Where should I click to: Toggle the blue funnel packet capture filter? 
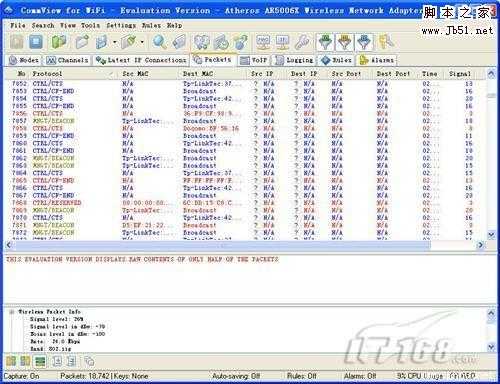coord(364,42)
